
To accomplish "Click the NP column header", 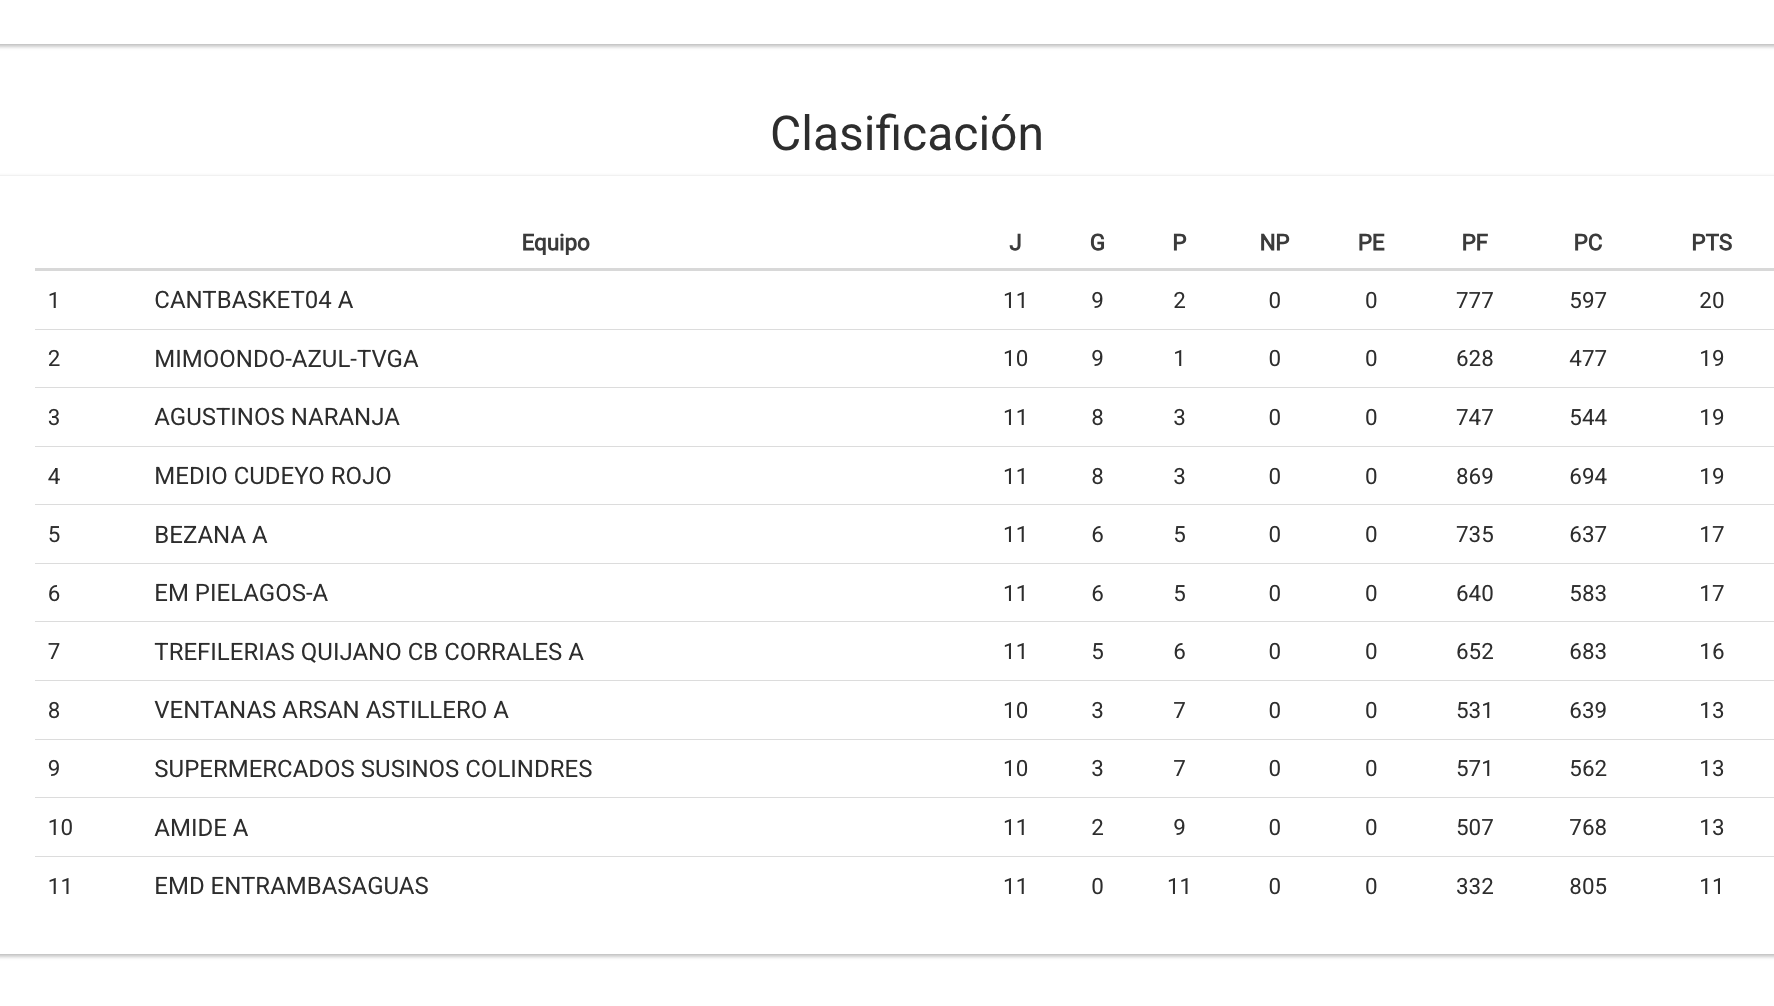I will [1274, 243].
